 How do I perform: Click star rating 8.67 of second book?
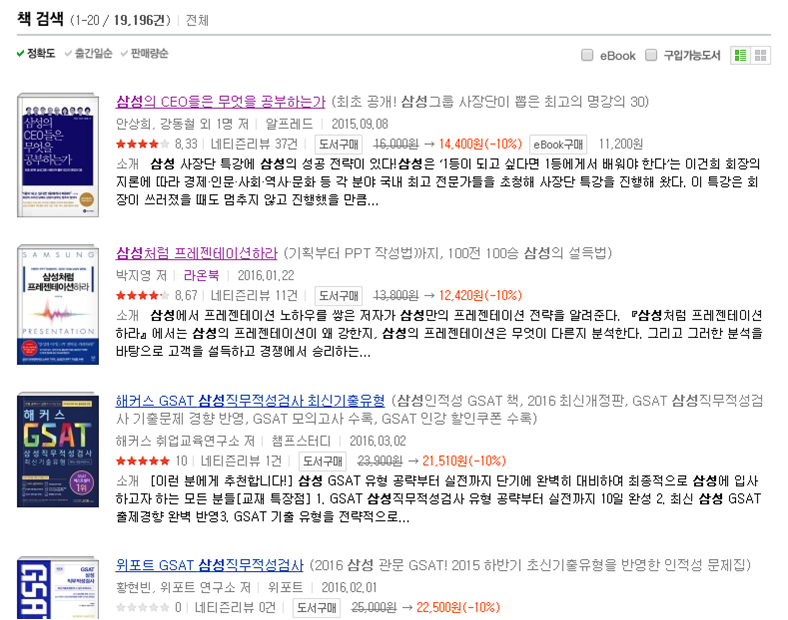(157, 295)
